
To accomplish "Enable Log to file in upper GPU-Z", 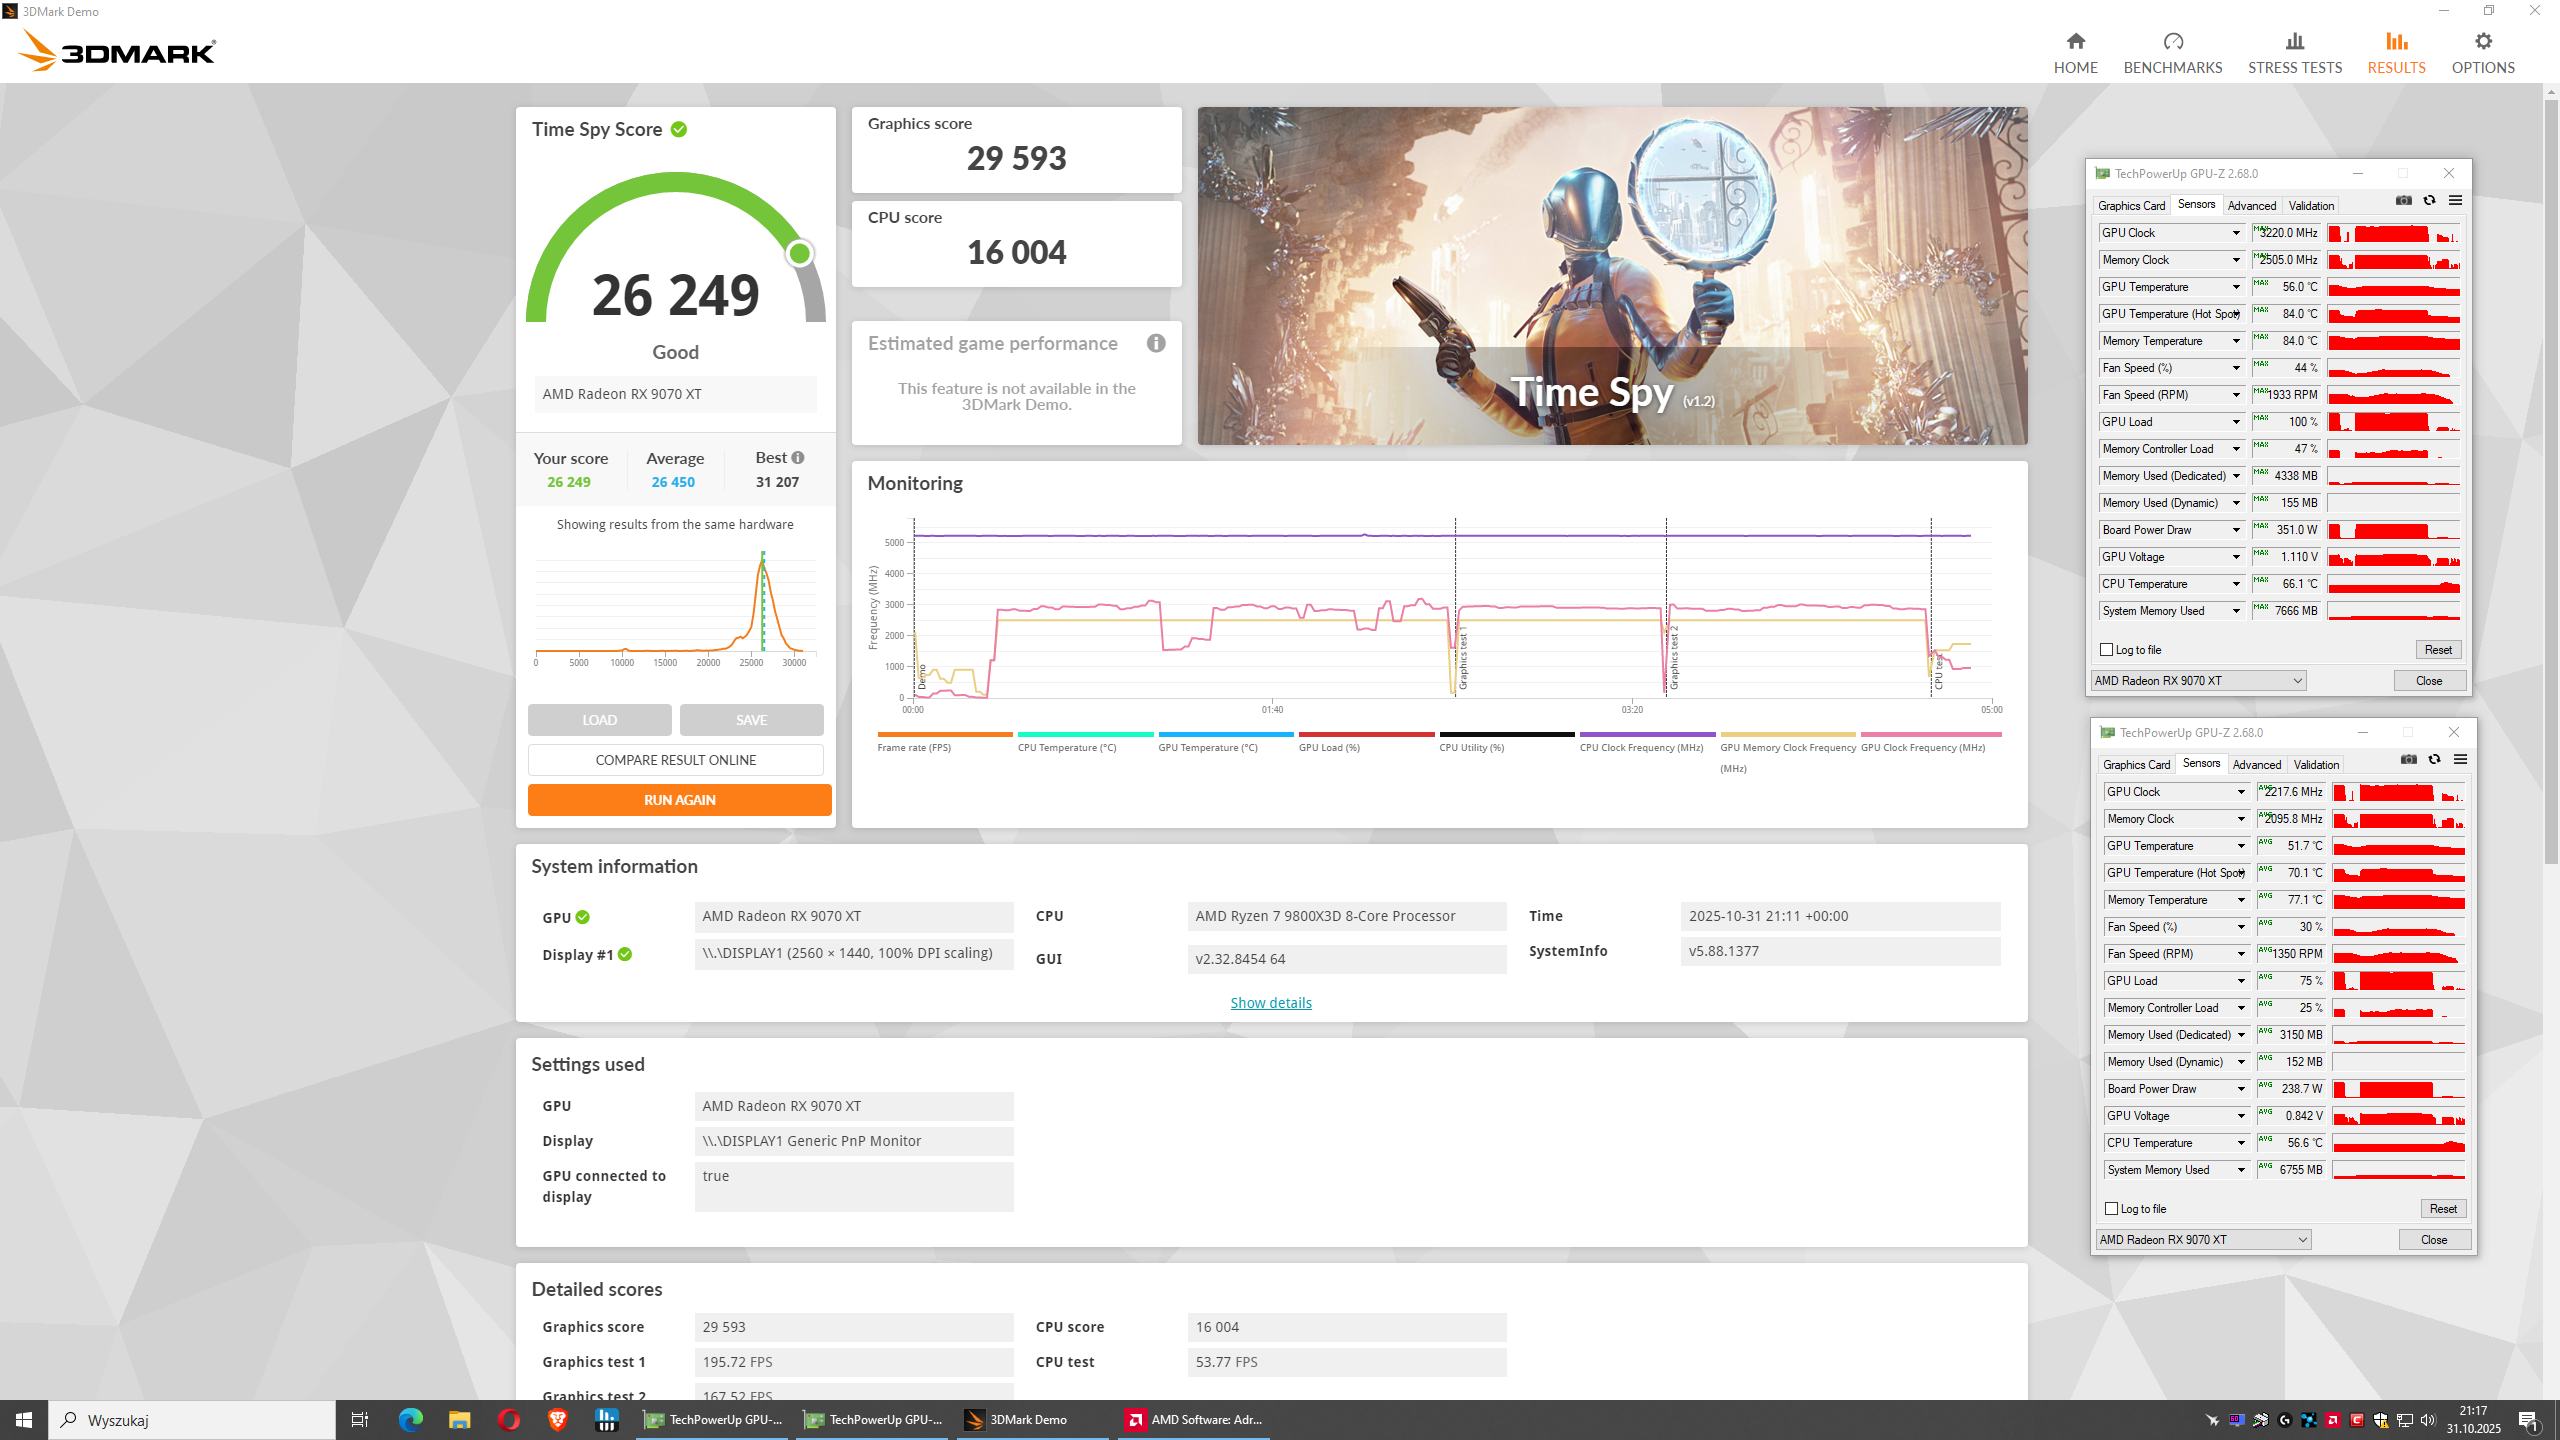I will tap(2107, 650).
